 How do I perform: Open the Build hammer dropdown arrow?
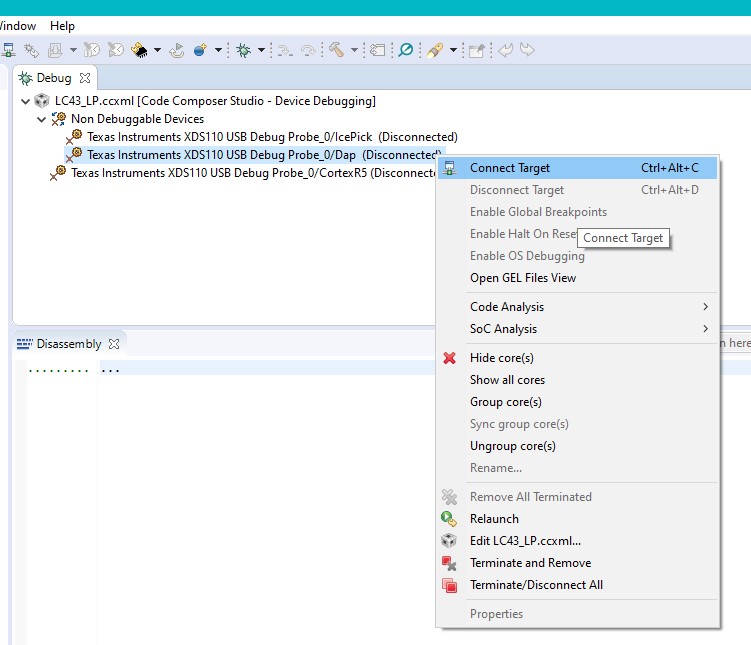(x=354, y=50)
